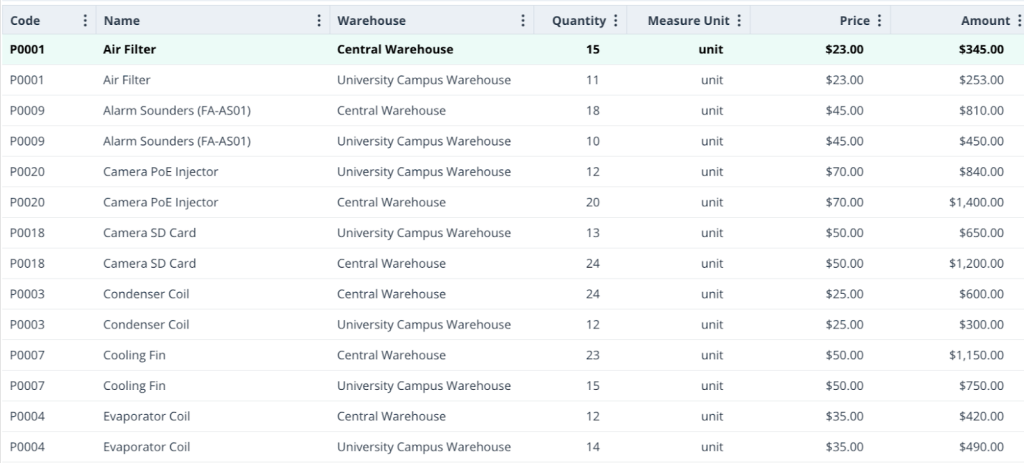Sort by the Code column header
Screen dimensions: 1024x463
point(25,21)
